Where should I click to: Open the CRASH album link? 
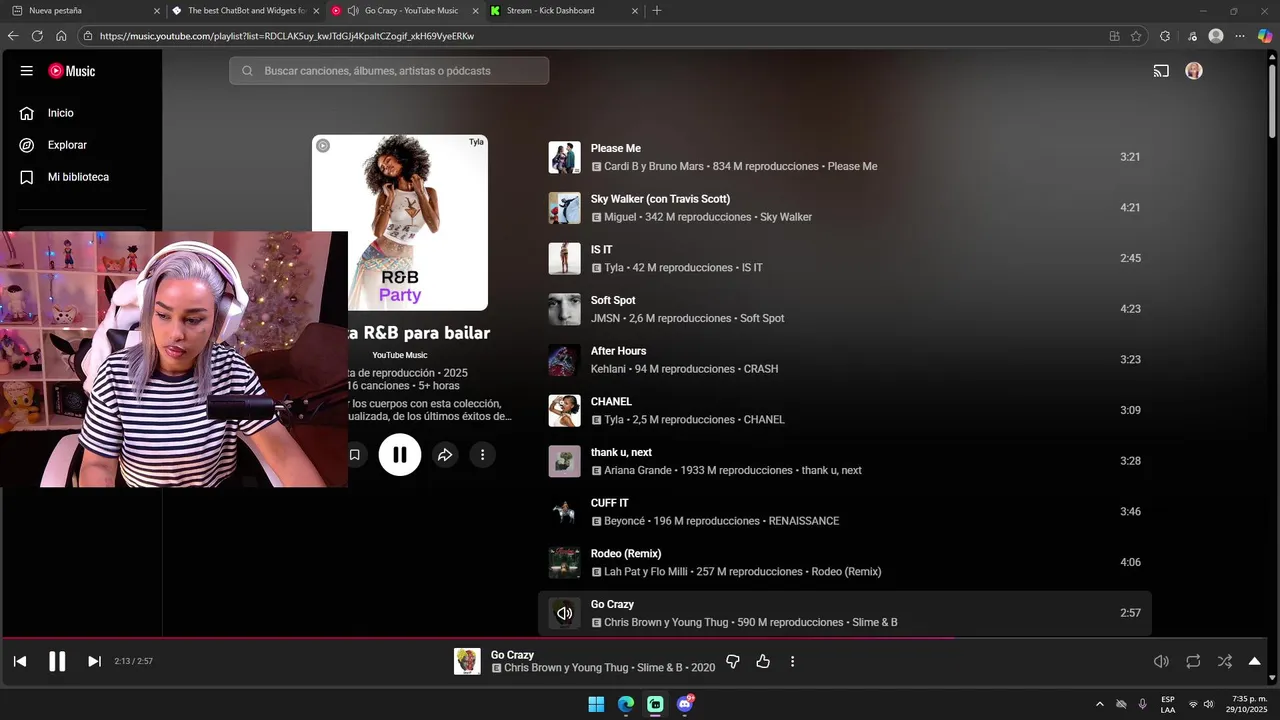[x=761, y=369]
